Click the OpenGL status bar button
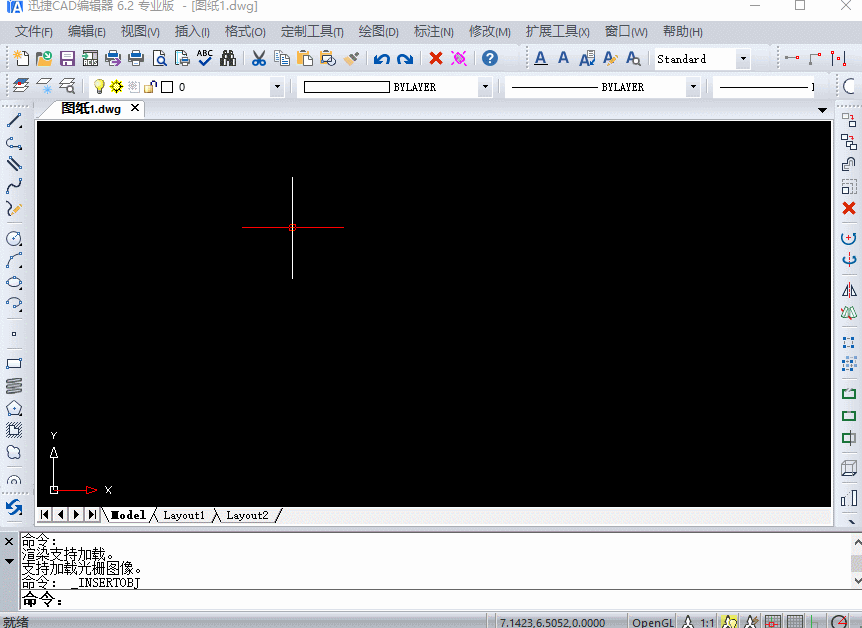This screenshot has width=862, height=628. (653, 623)
